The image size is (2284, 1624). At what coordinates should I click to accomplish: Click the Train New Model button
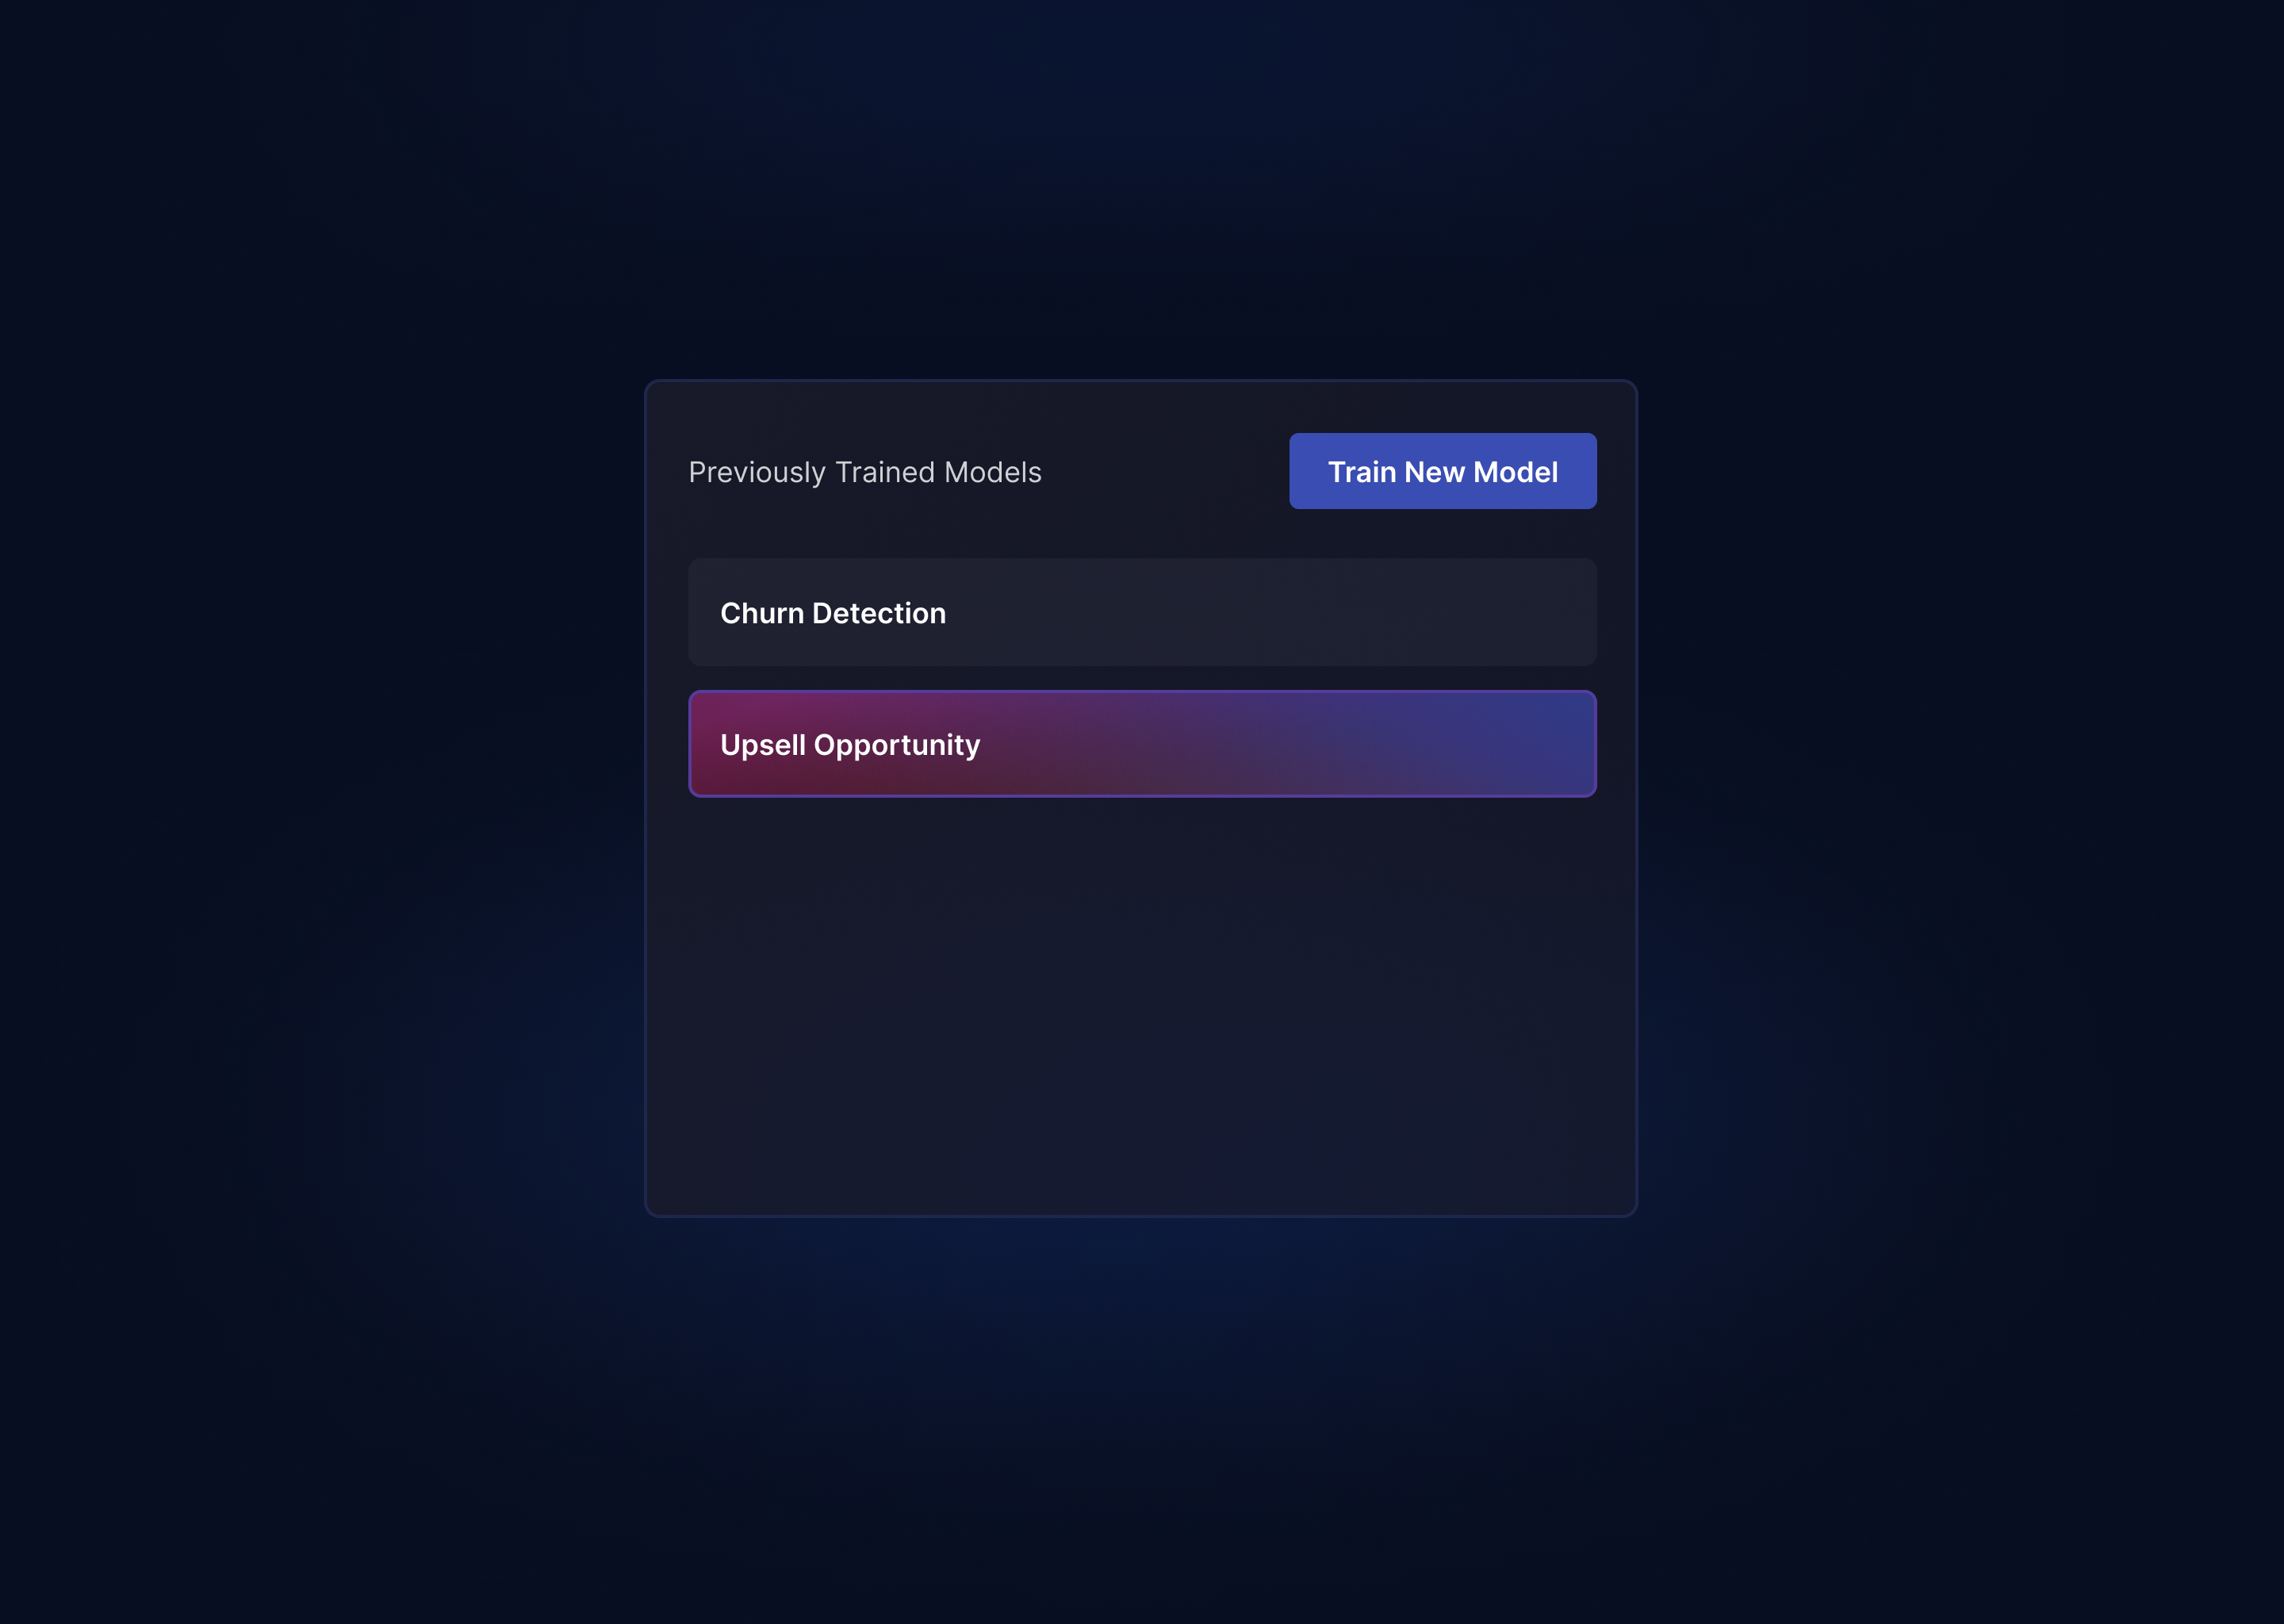tap(1442, 471)
